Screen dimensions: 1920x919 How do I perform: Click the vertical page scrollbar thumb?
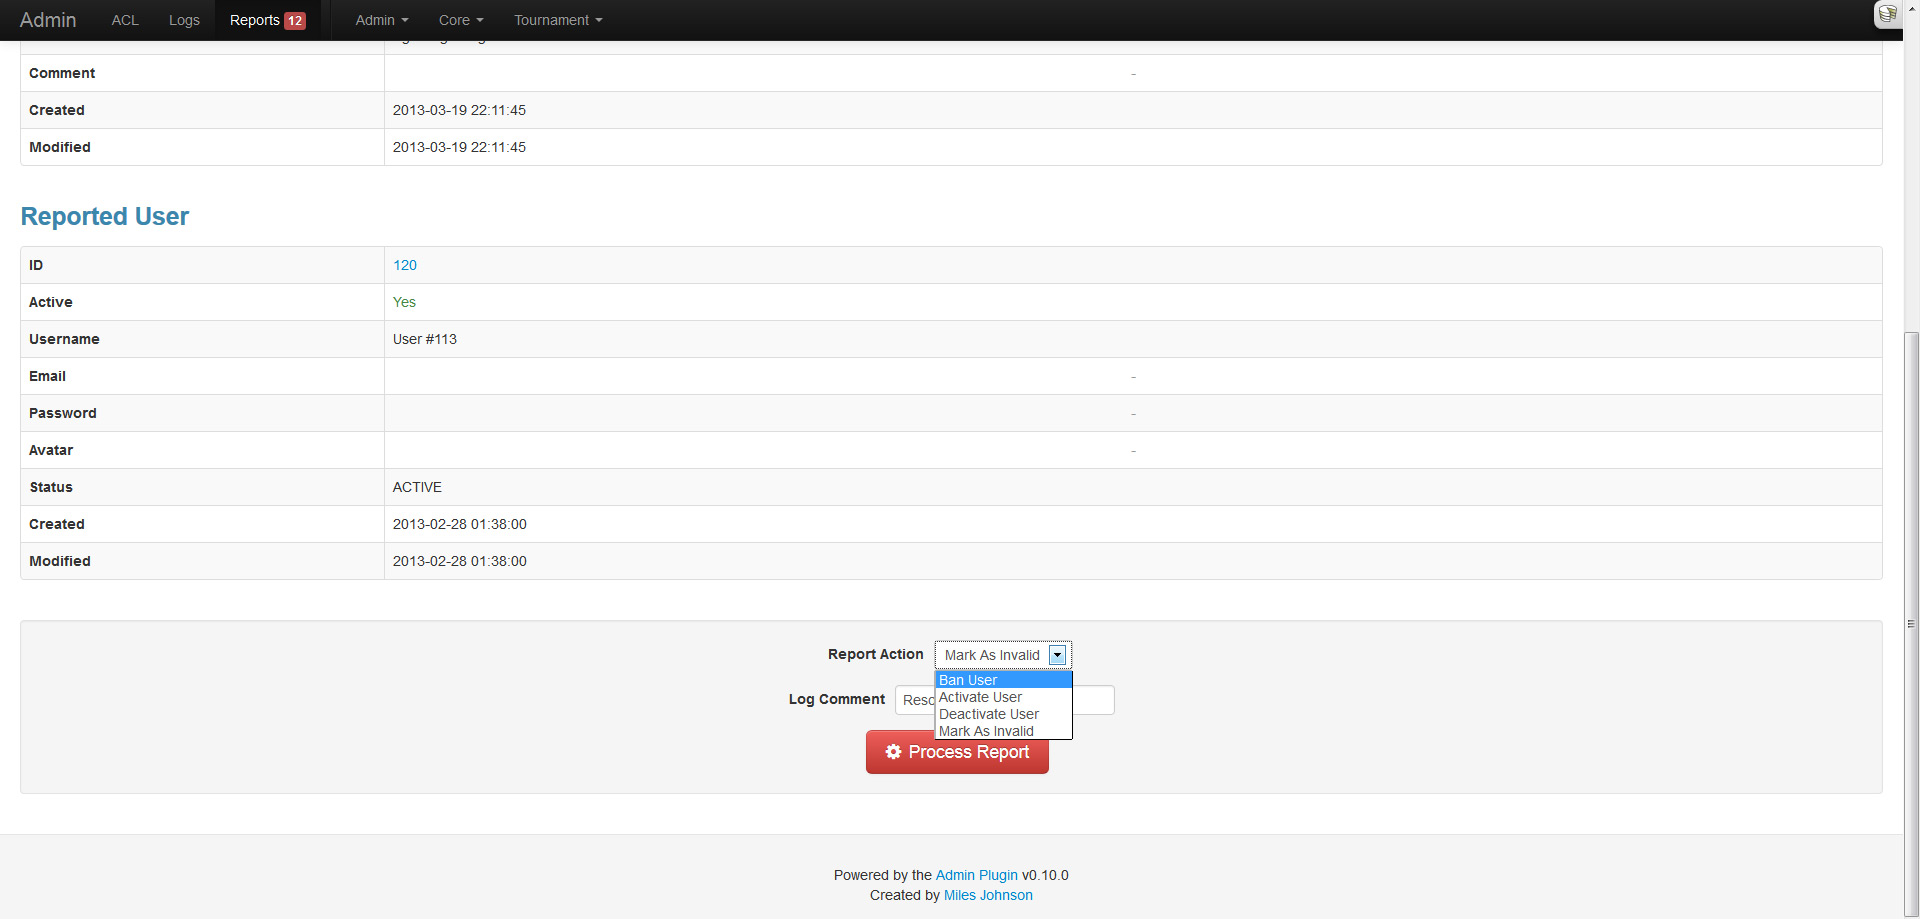coord(1911,620)
